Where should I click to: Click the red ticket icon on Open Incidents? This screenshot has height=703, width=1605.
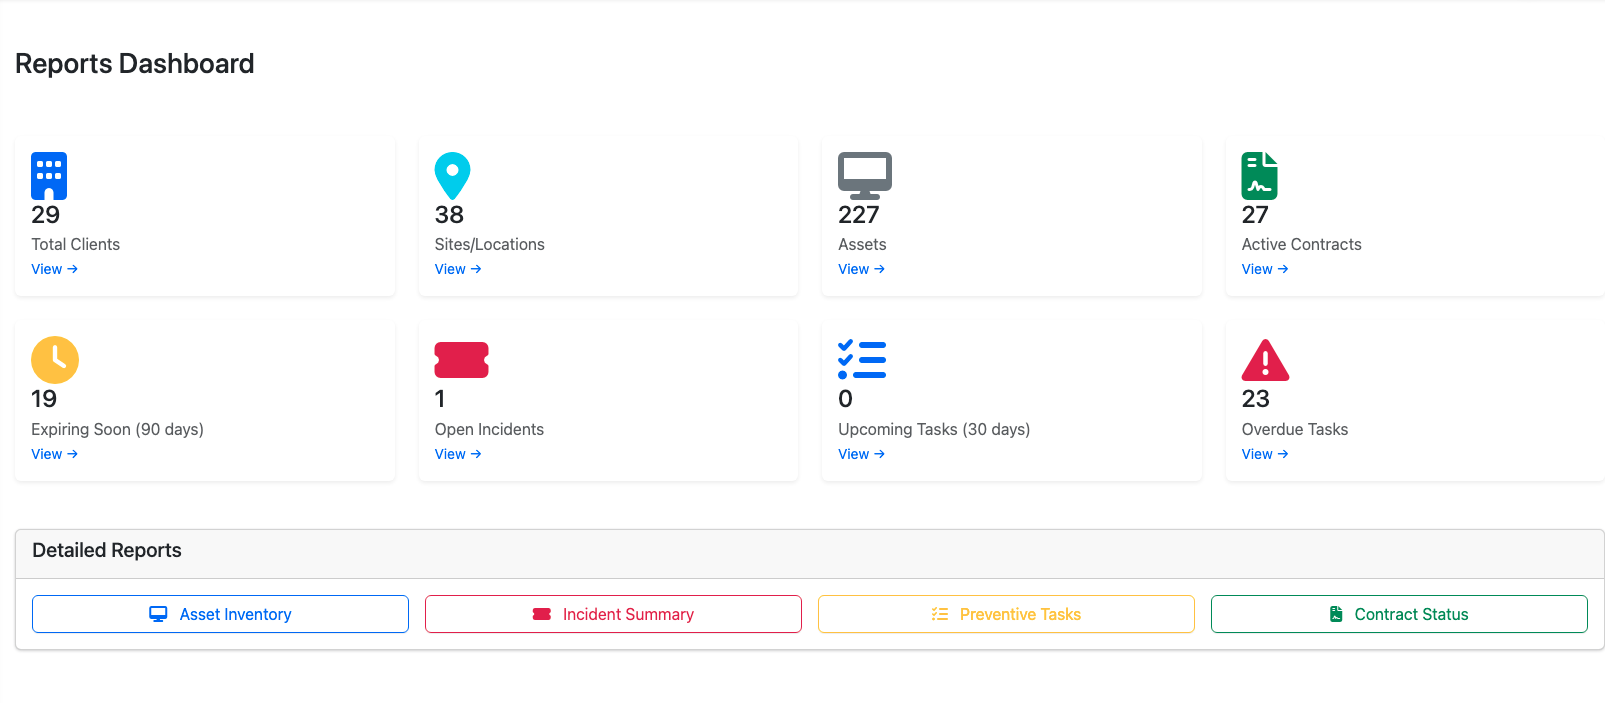(461, 360)
